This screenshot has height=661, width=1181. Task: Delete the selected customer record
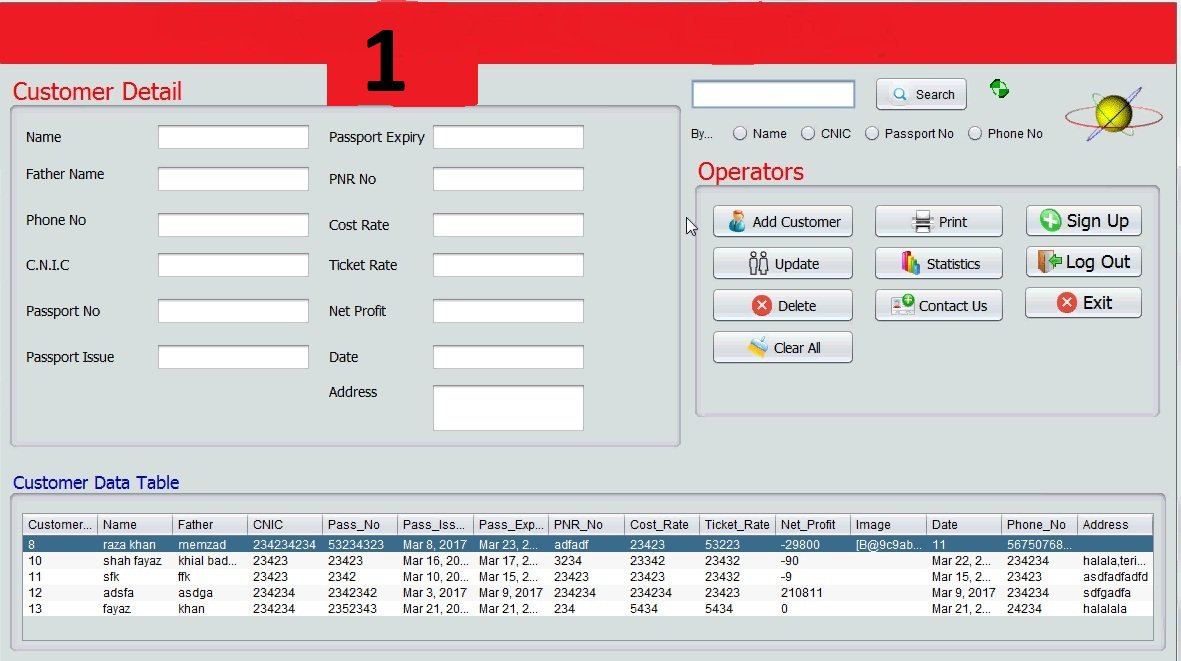pos(783,306)
